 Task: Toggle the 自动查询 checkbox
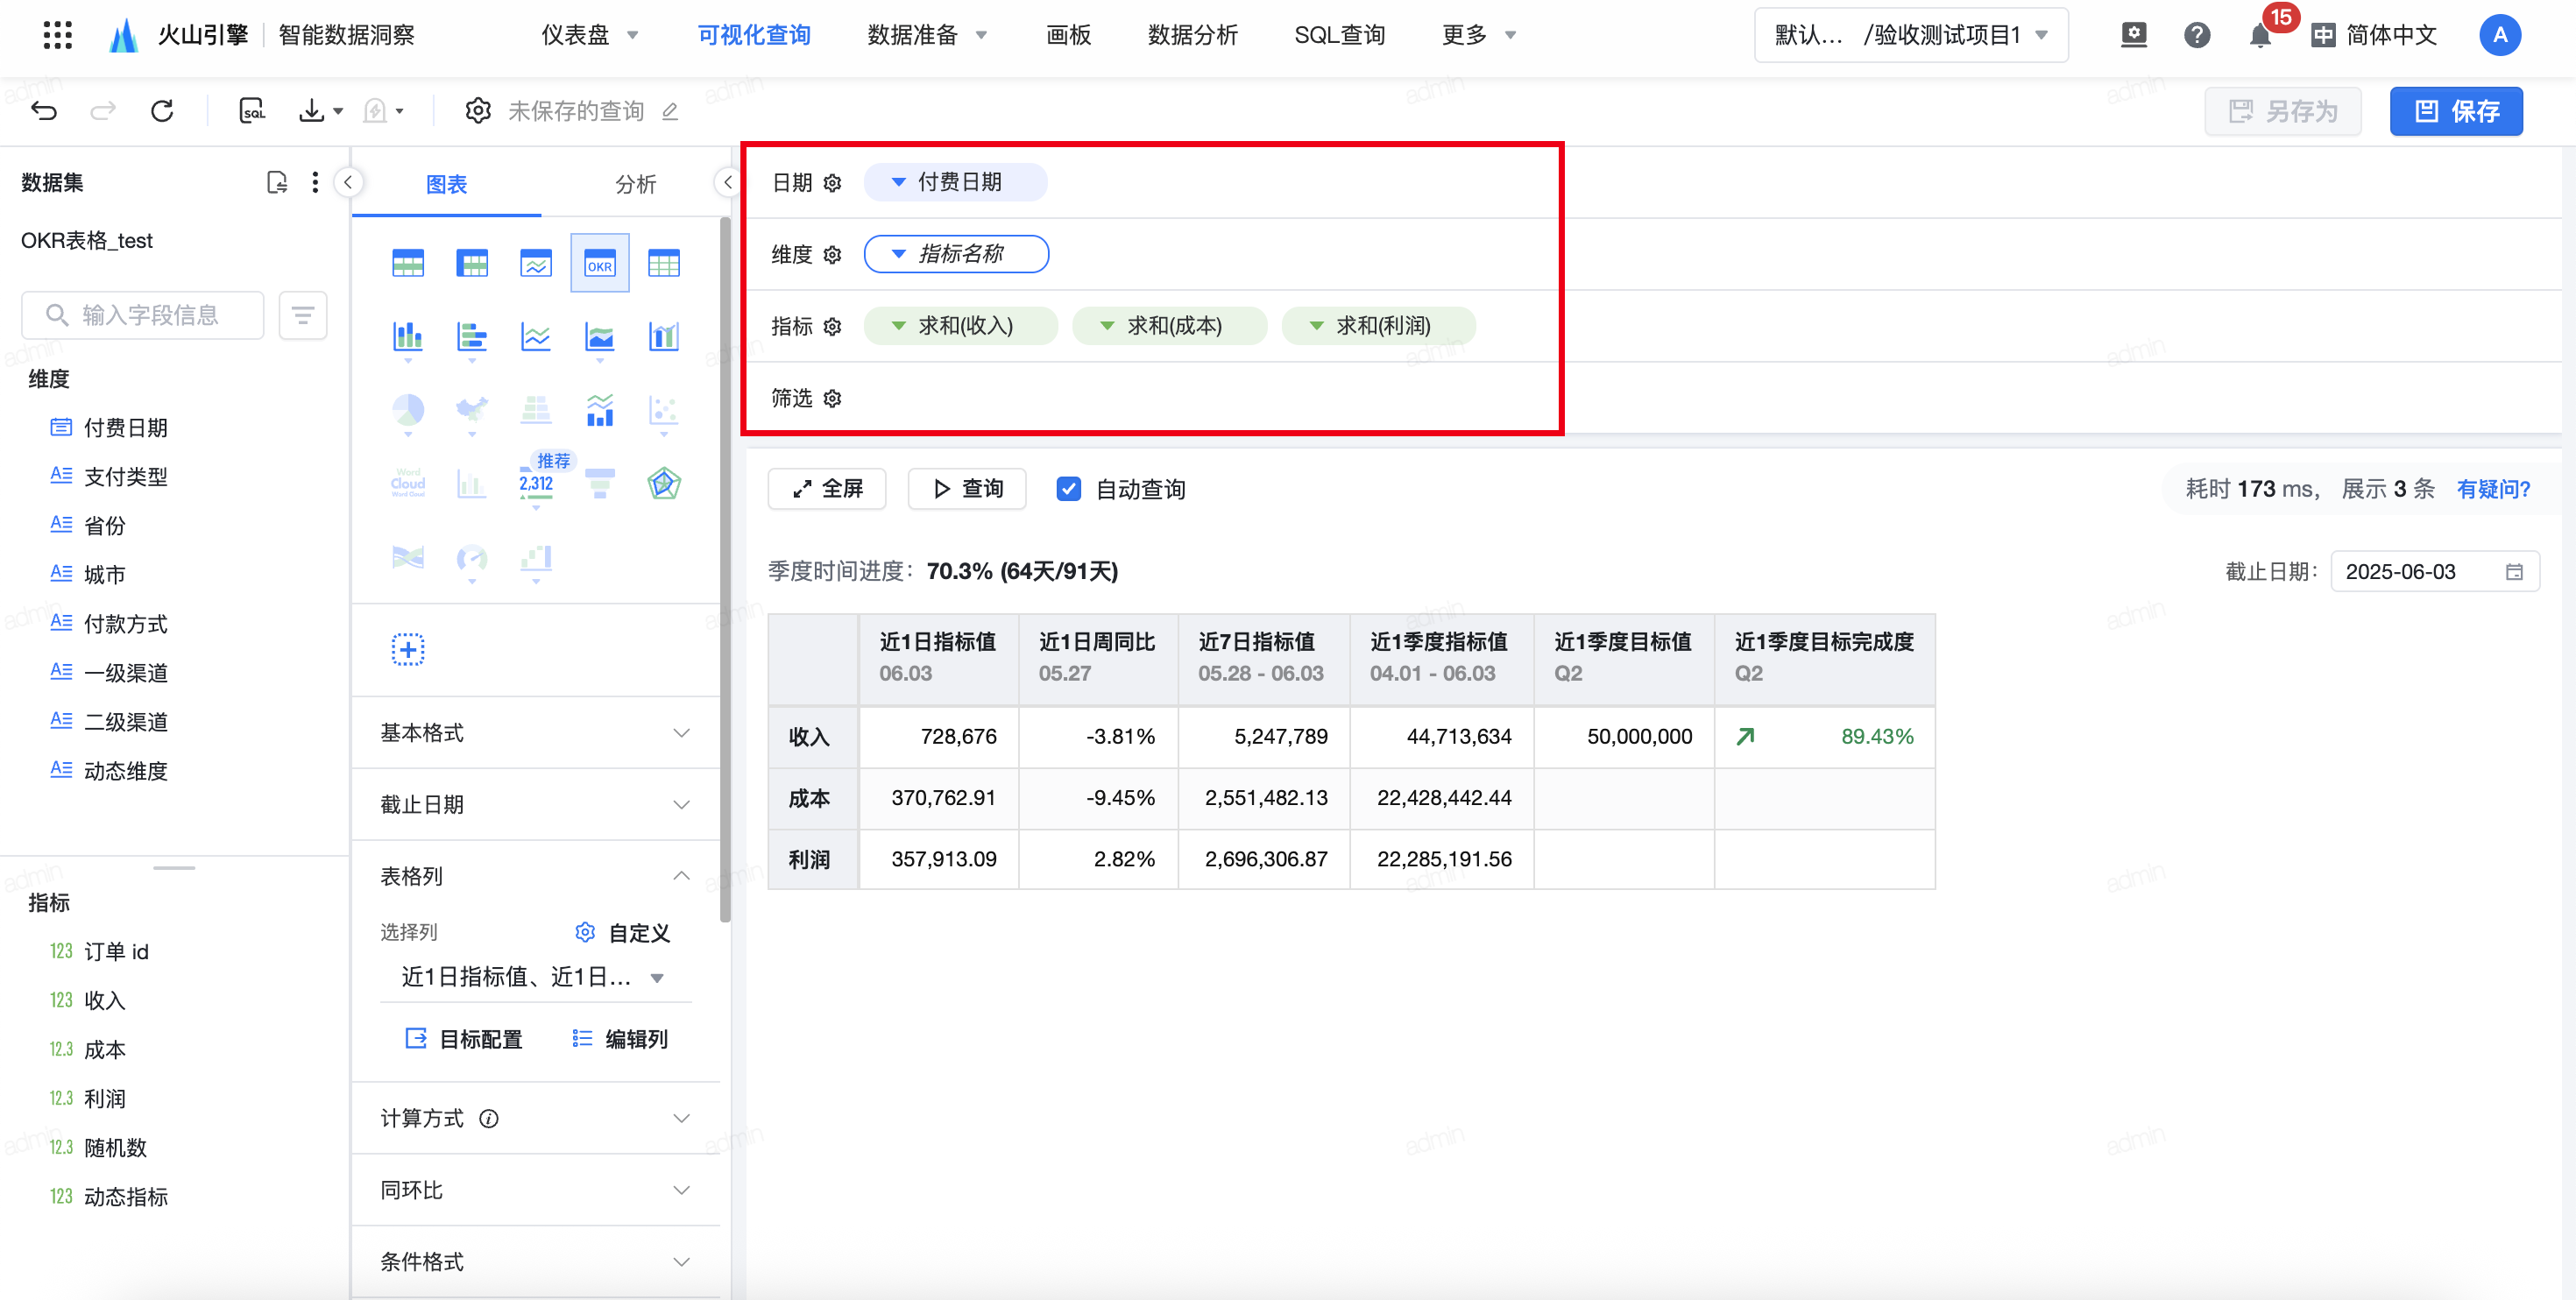pos(1069,489)
